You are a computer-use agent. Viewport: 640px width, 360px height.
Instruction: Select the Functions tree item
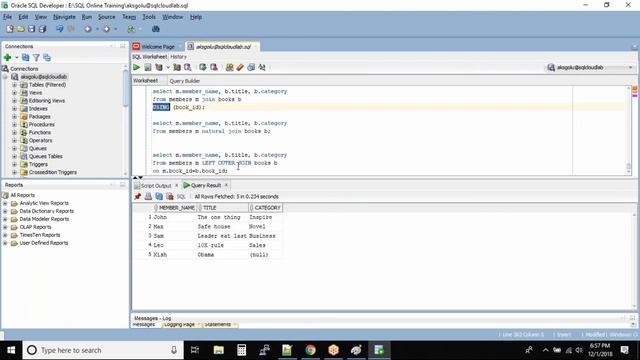40,133
